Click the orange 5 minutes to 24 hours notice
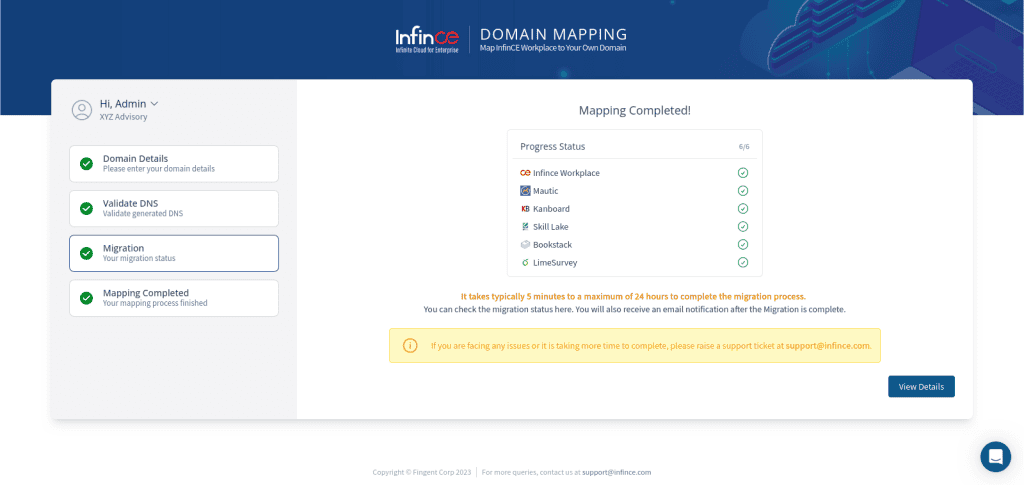Screen dimensions: 1024x485 pyautogui.click(x=633, y=296)
